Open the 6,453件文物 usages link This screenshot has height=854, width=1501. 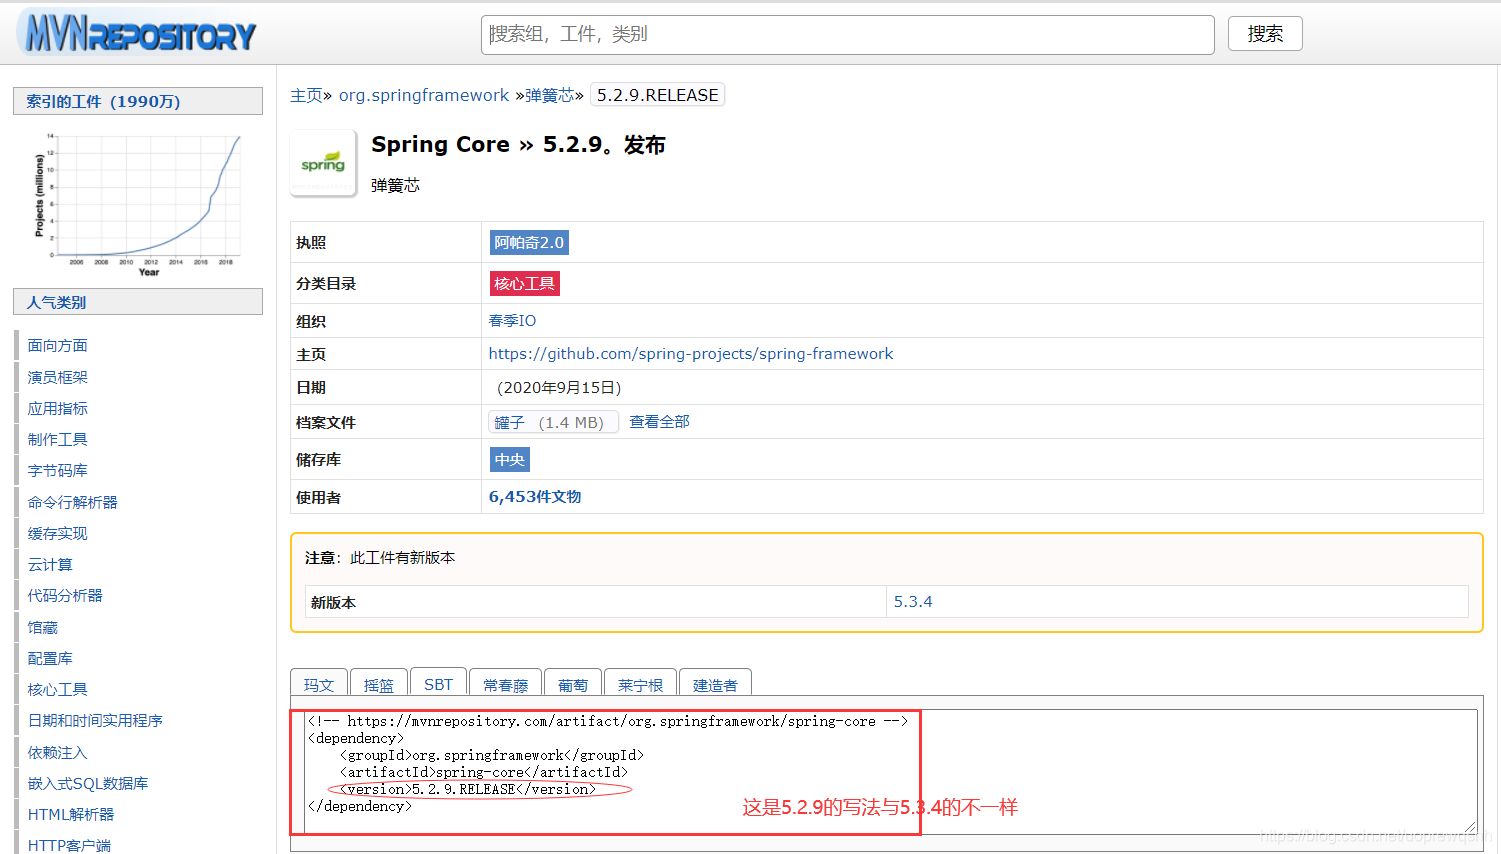point(535,497)
